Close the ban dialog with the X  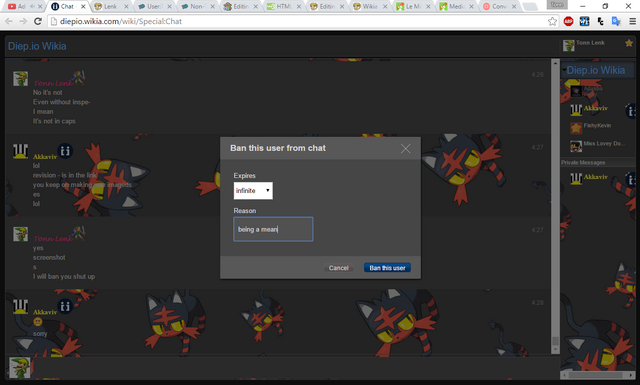tap(405, 149)
